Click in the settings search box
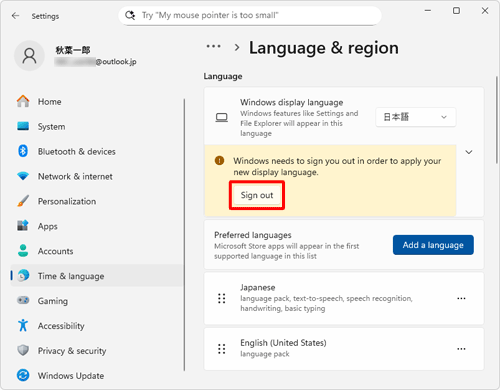 coord(250,15)
